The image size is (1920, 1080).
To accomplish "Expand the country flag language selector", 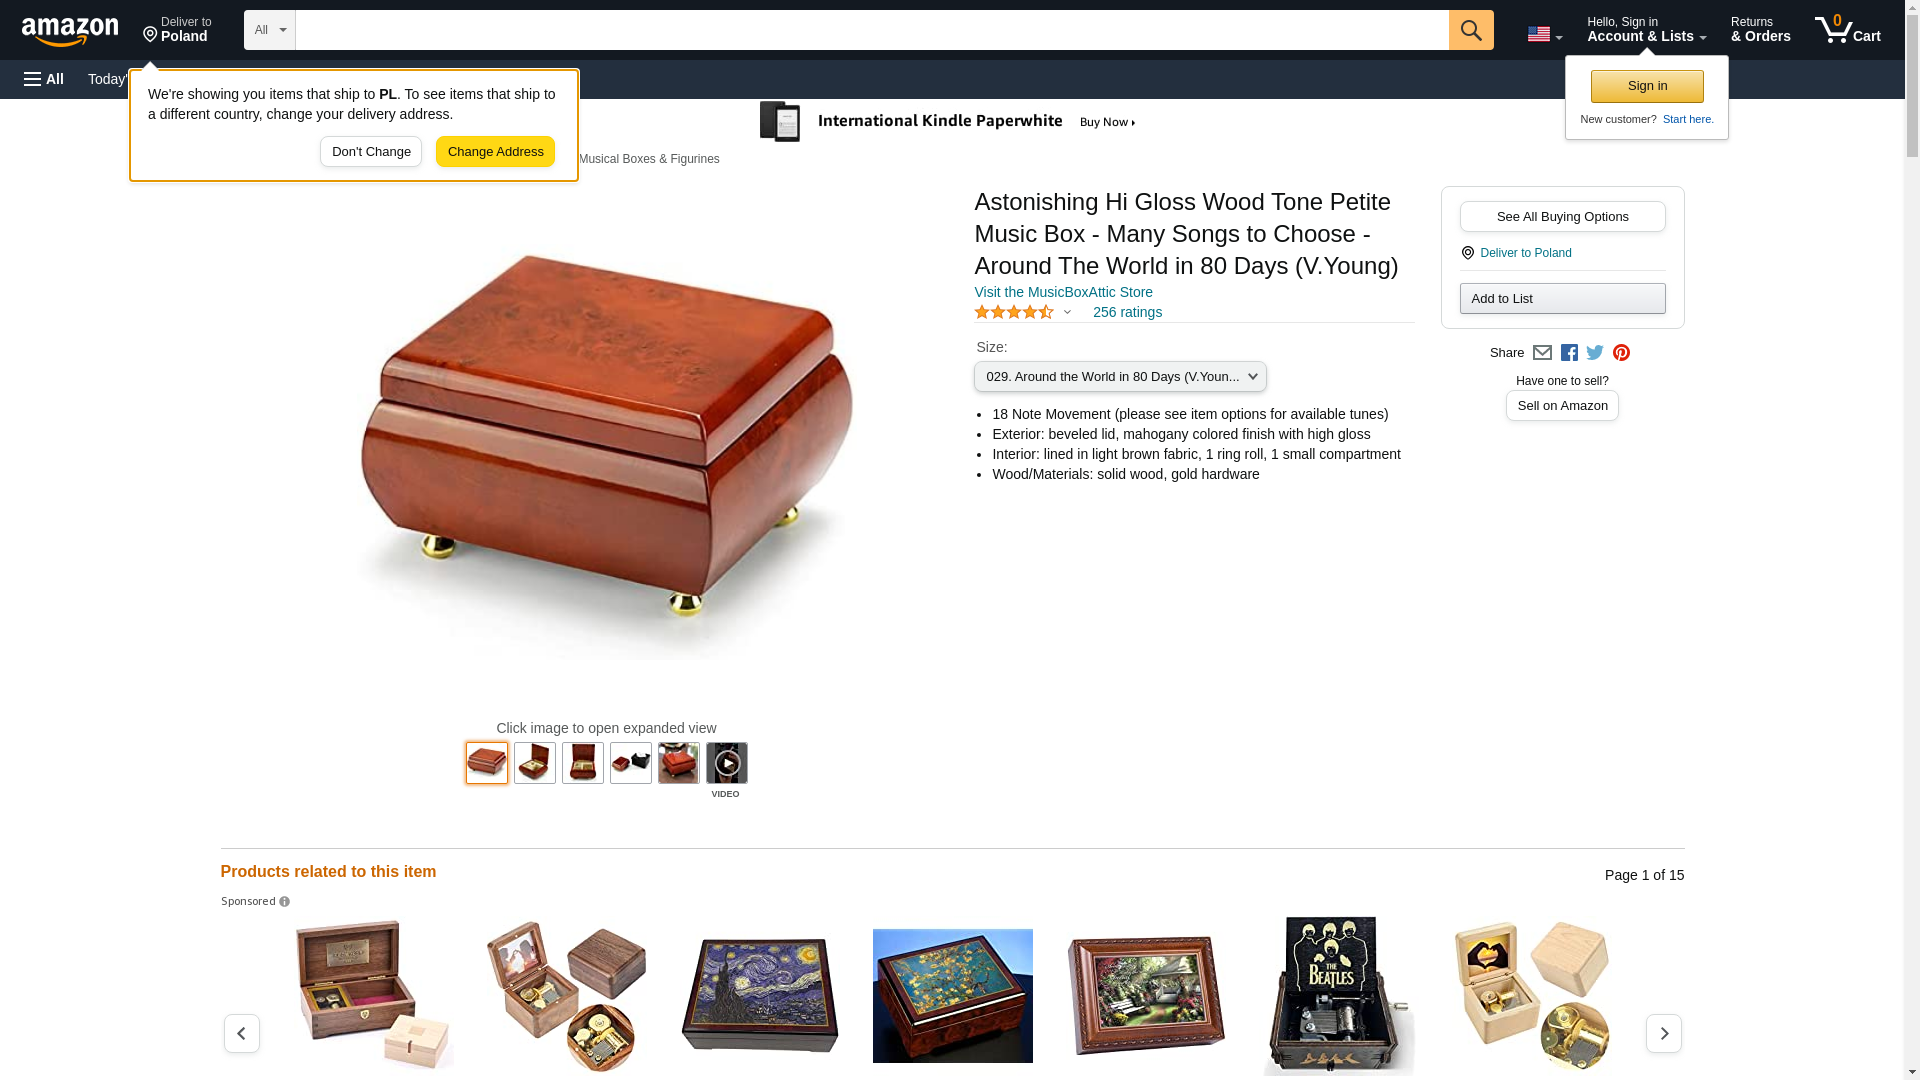I will tap(1544, 35).
